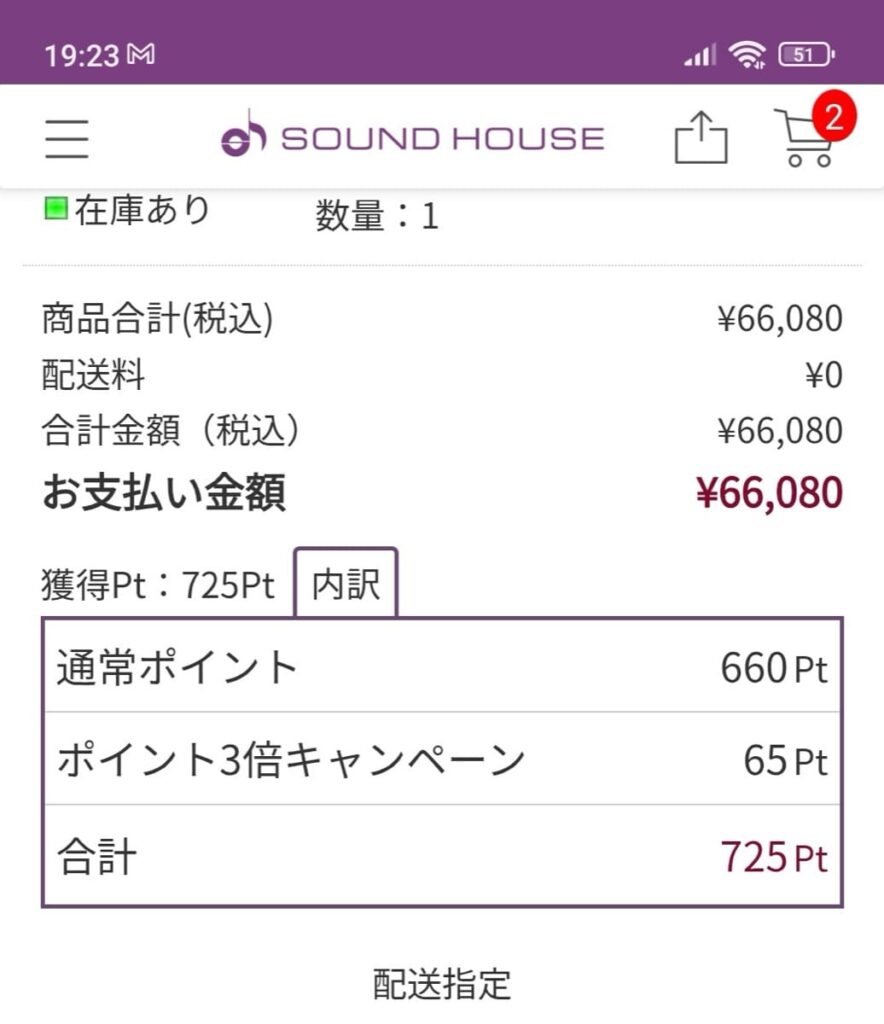
Task: Tap the status bar clock
Action: [x=80, y=54]
